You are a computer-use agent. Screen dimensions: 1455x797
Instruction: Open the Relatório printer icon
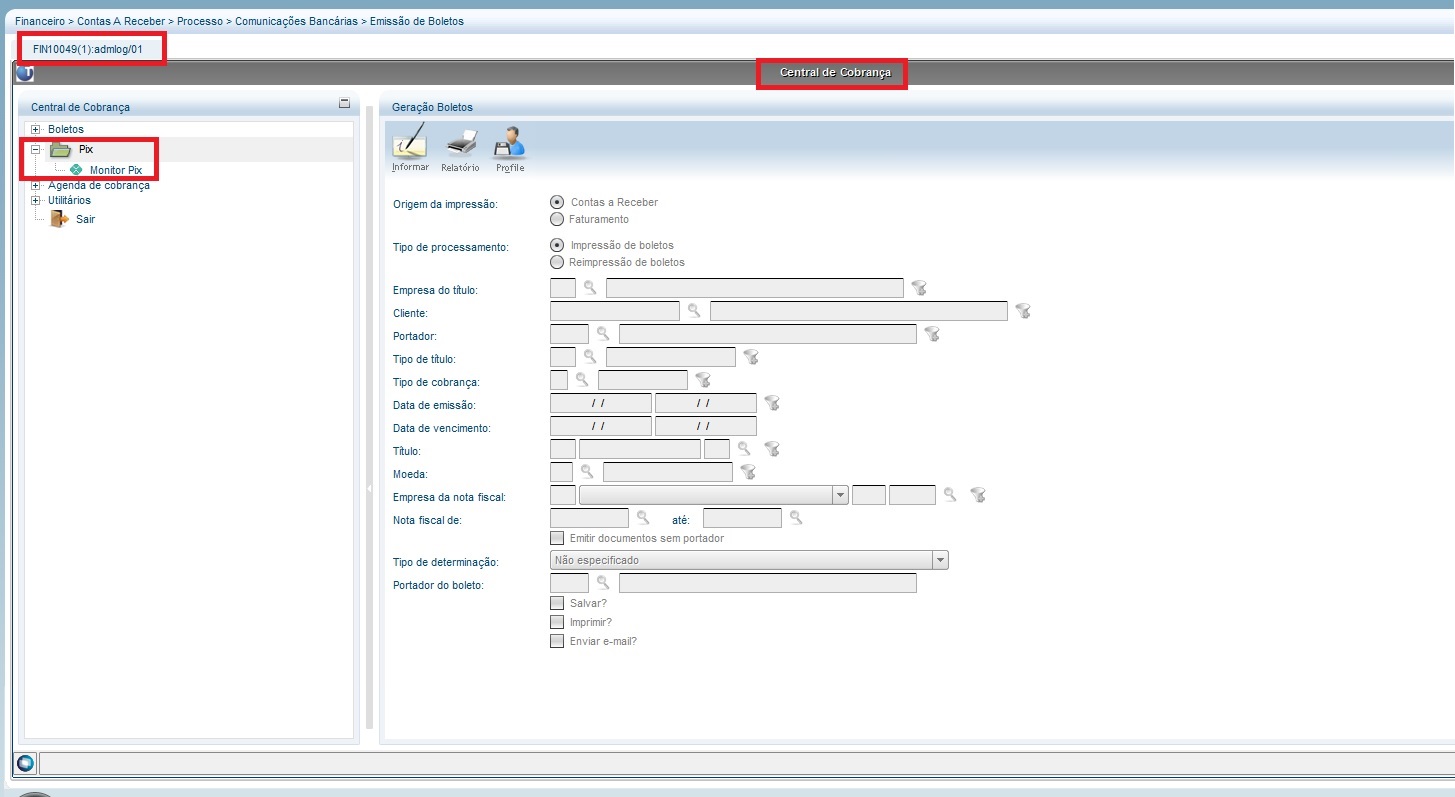pyautogui.click(x=460, y=143)
